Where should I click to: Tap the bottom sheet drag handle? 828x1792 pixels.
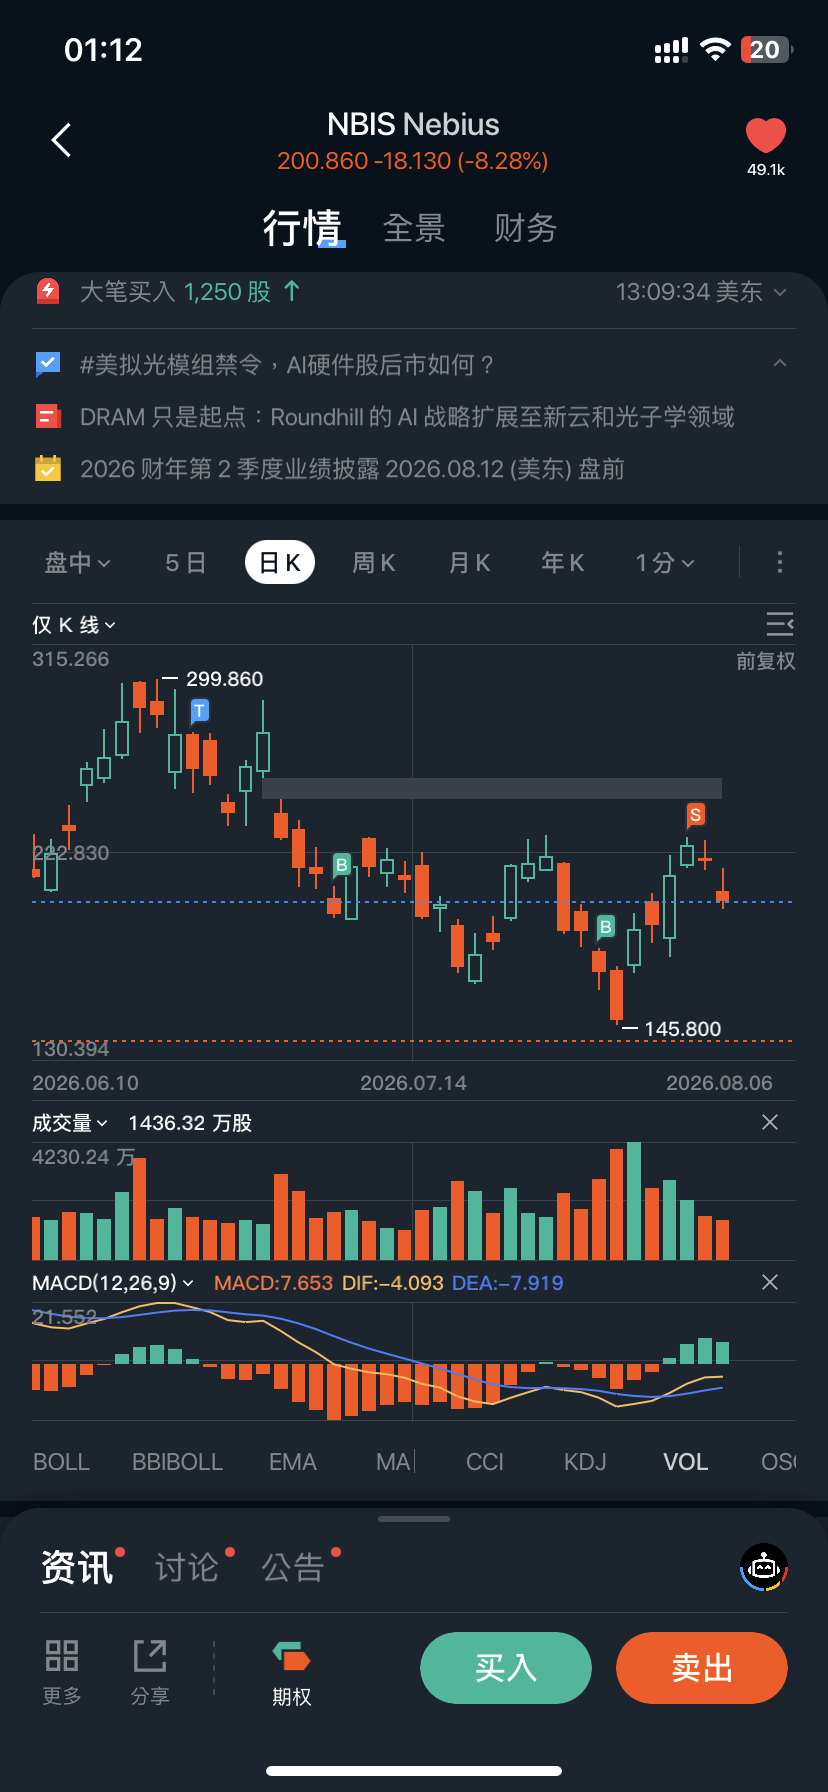(414, 1519)
